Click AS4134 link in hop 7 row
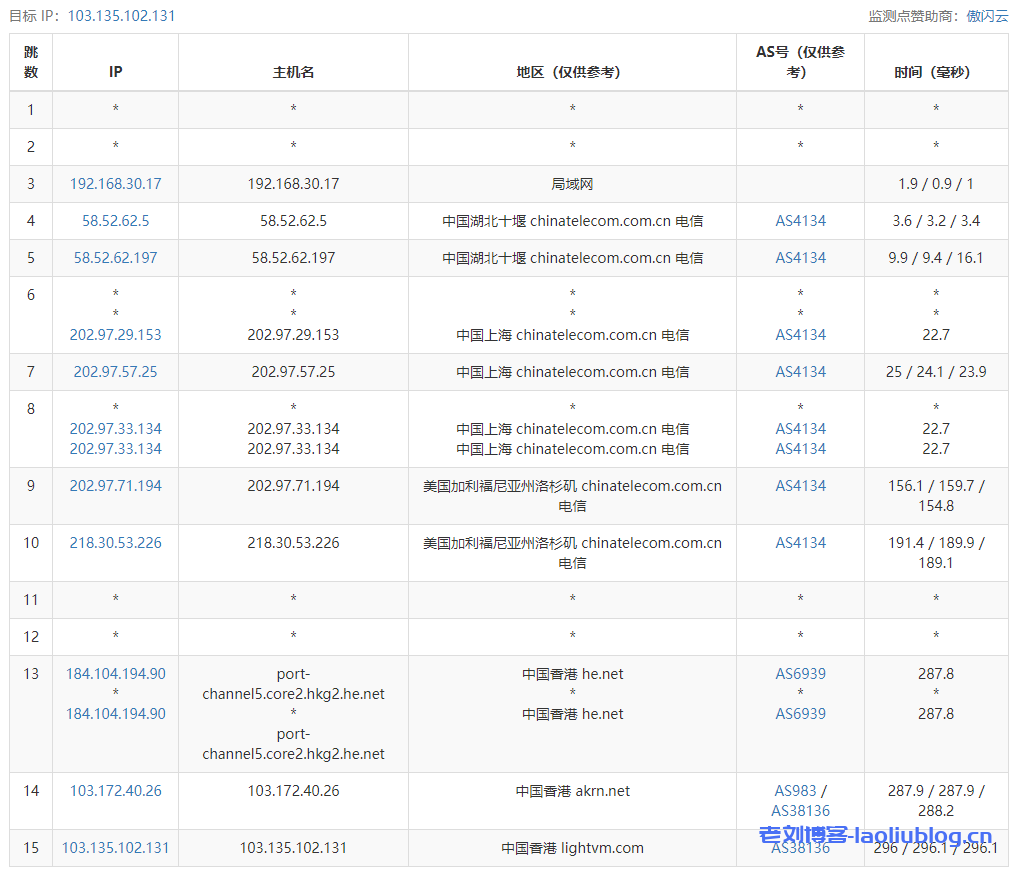This screenshot has width=1018, height=873. [800, 372]
